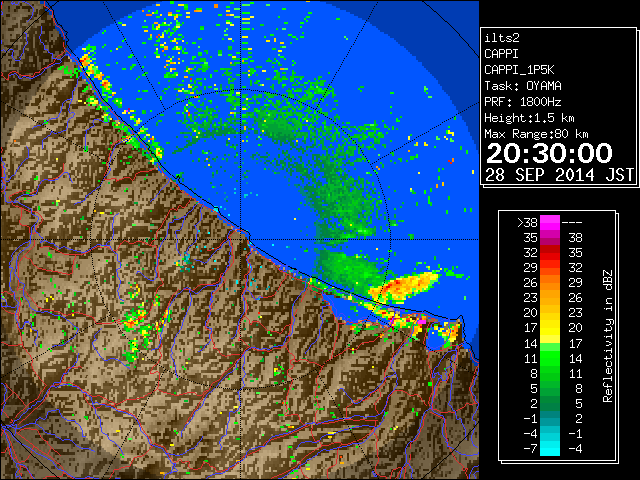Click the yellow legend swatch near 17
Image resolution: width=640 pixels, height=480 pixels.
[x=550, y=328]
